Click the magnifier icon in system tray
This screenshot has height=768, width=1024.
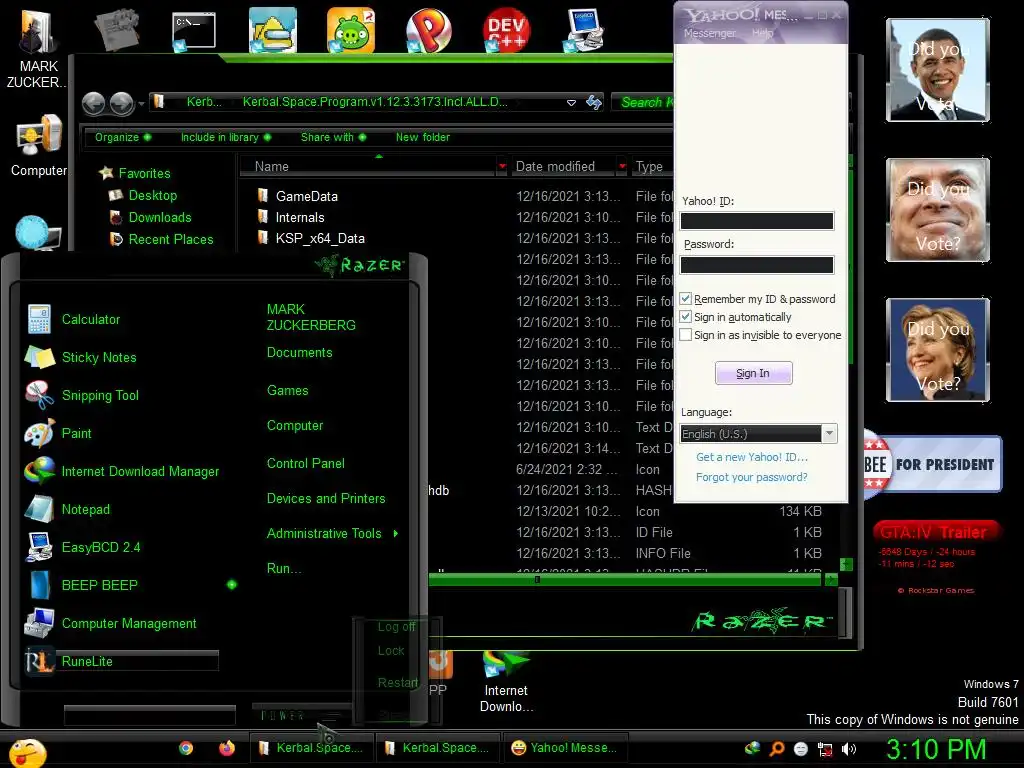(776, 749)
